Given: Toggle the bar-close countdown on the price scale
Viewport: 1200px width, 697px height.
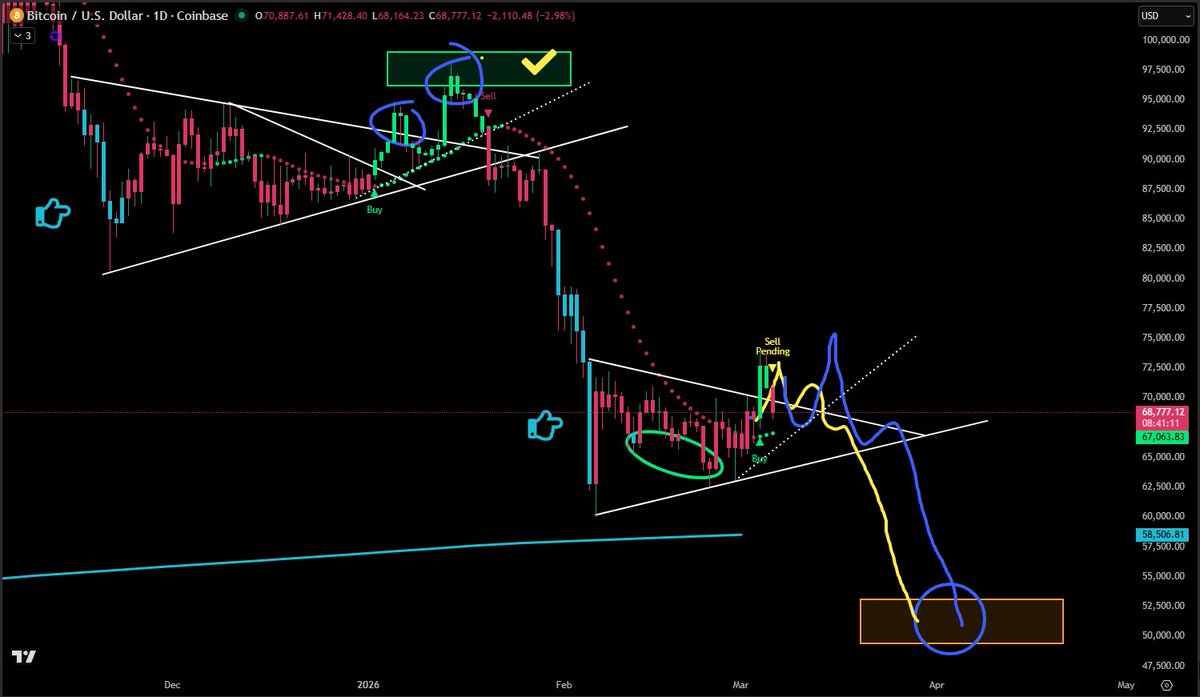Looking at the screenshot, I should 1163,422.
